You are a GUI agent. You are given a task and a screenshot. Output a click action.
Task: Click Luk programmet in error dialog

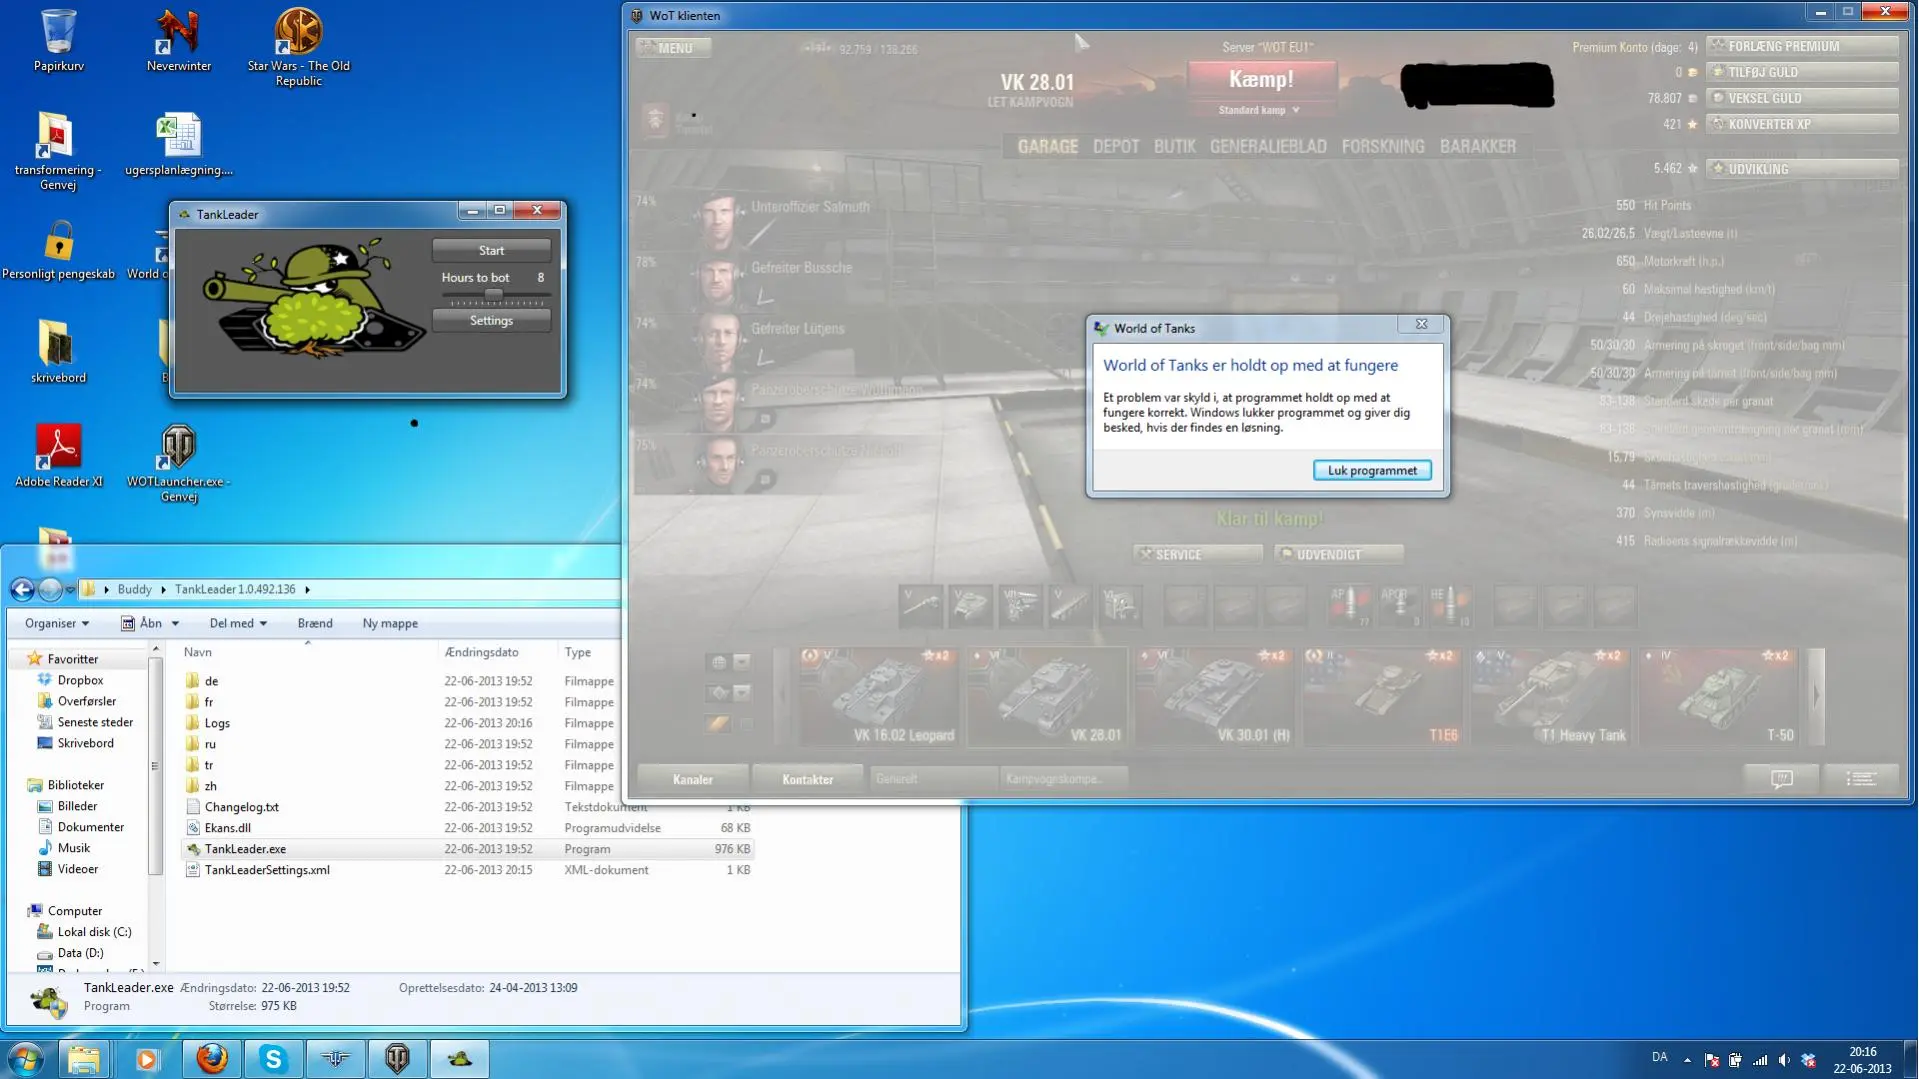tap(1372, 470)
